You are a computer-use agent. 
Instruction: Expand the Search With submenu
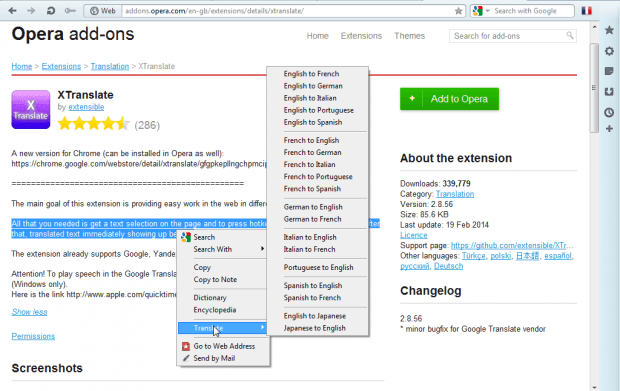coord(222,249)
